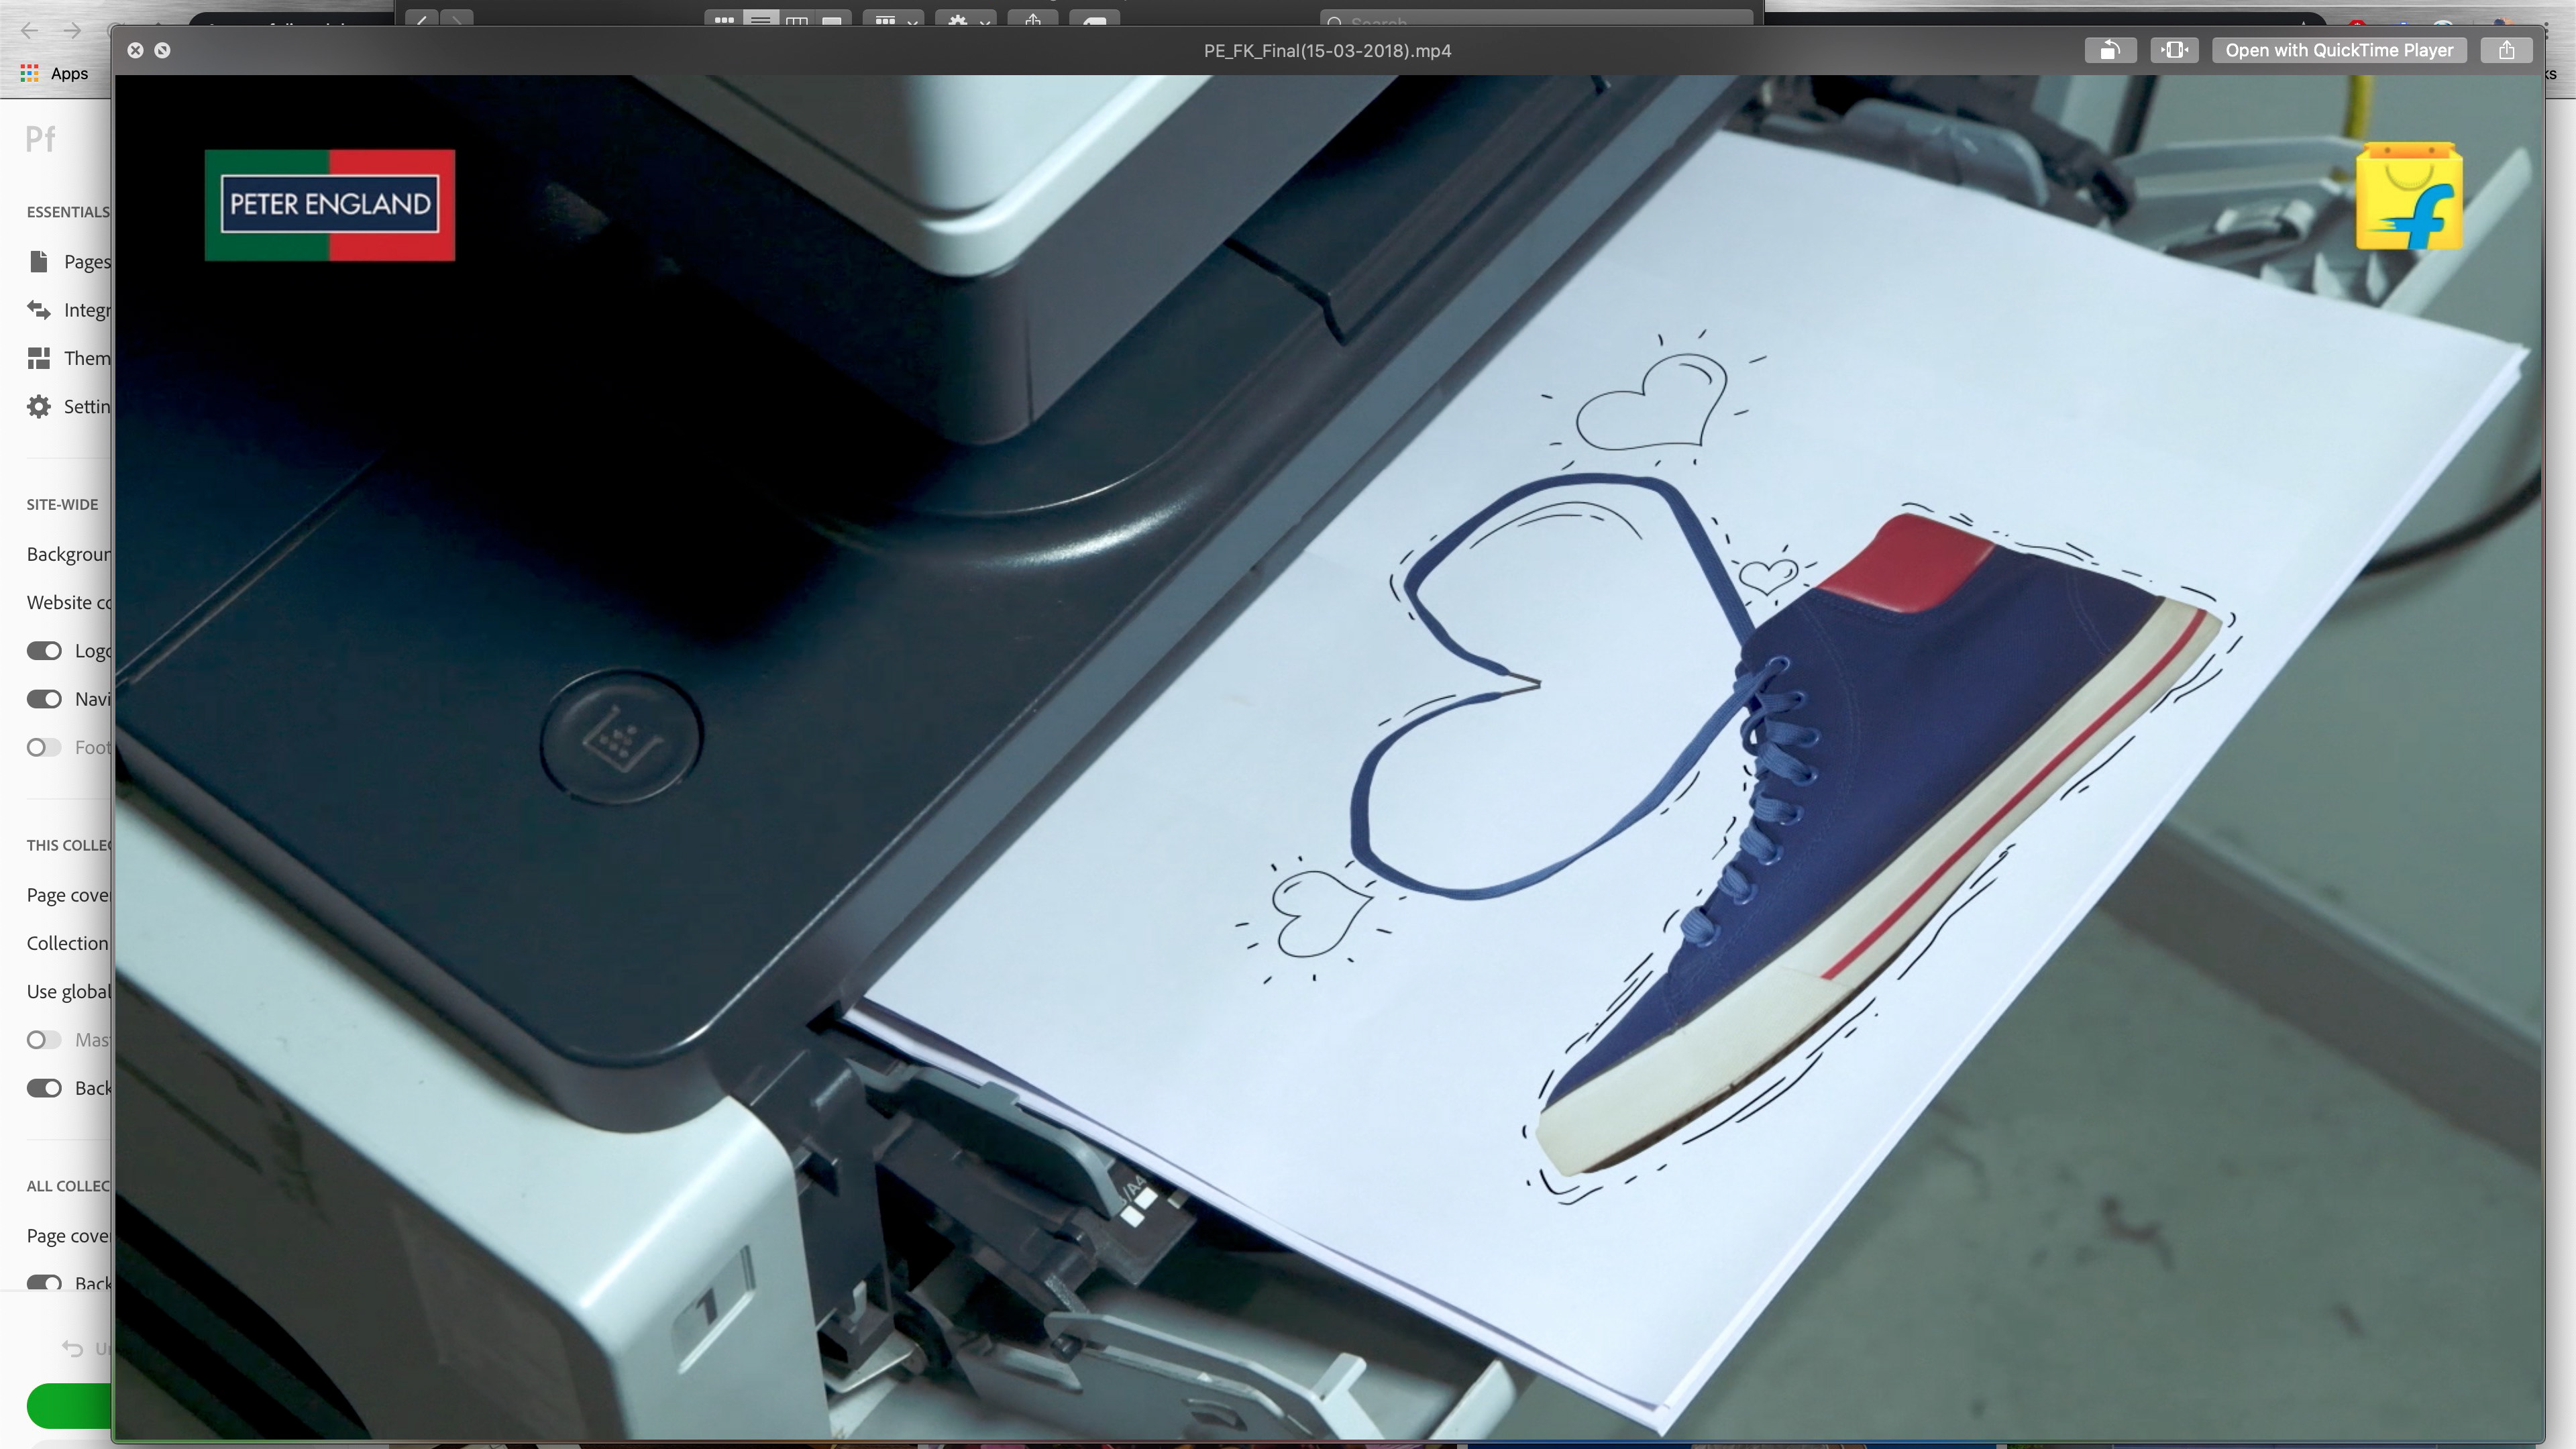This screenshot has height=1449, width=2576.
Task: Click the trim video icon
Action: tap(2174, 50)
